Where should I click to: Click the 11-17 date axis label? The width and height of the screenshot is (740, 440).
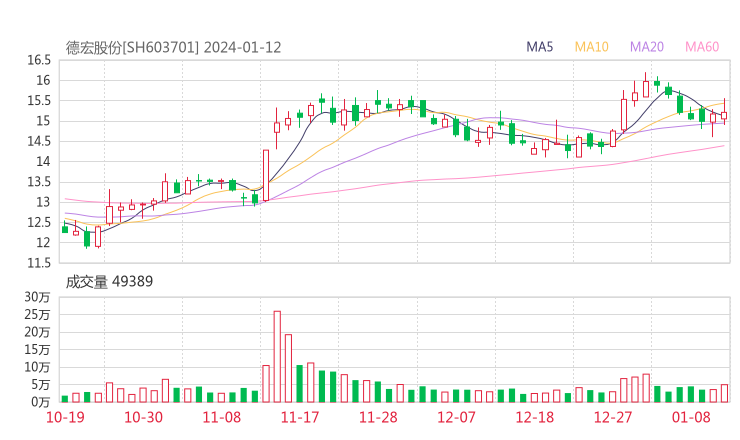pyautogui.click(x=300, y=417)
